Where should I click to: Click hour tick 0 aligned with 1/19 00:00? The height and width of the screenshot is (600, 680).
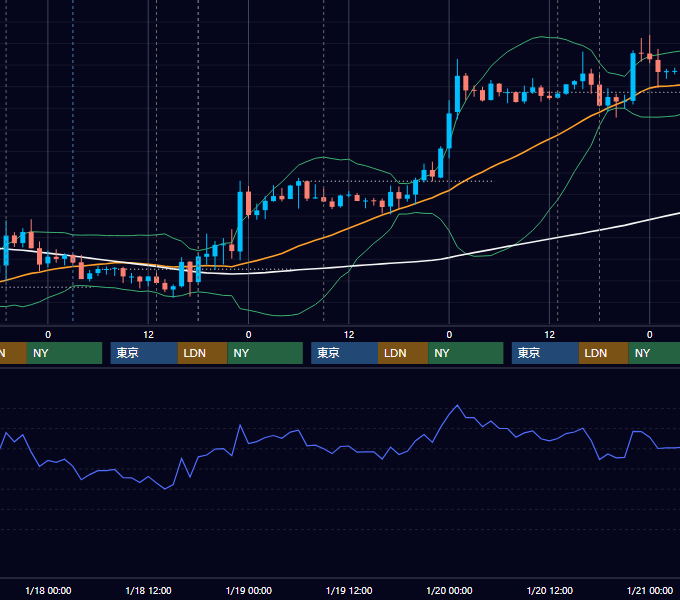pos(248,335)
